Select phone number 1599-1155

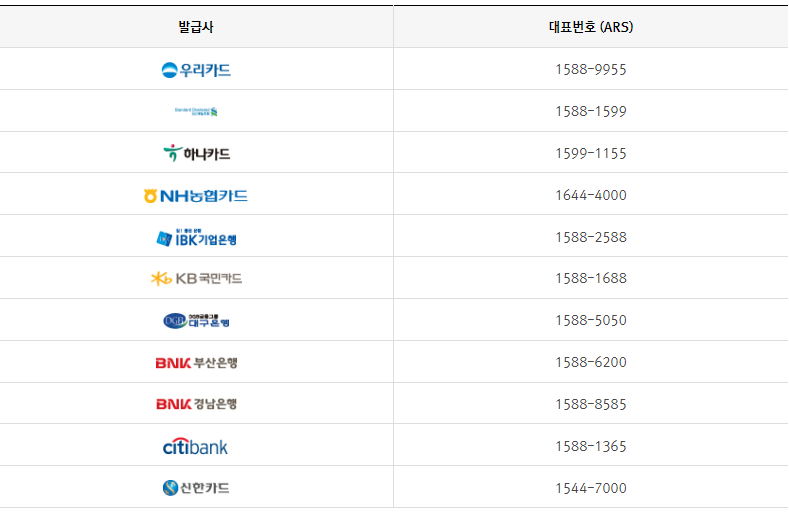(x=591, y=154)
